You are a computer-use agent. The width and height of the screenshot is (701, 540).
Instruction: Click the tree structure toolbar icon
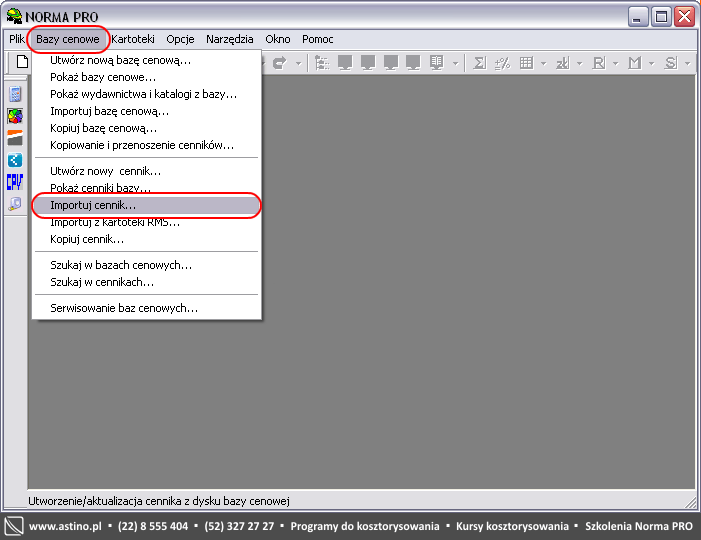[x=322, y=63]
